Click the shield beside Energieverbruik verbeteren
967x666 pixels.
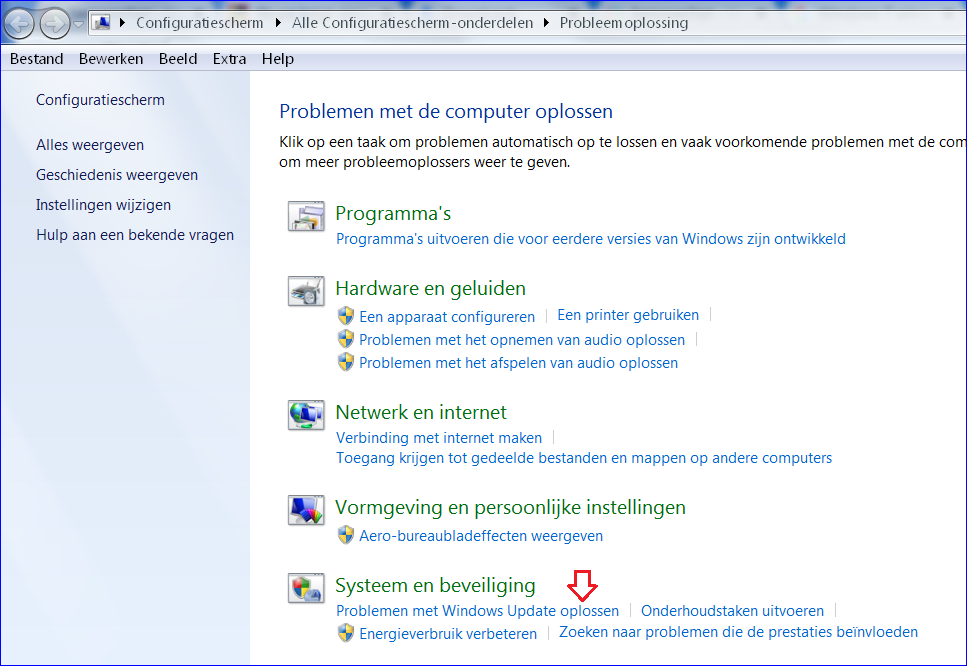coord(346,632)
